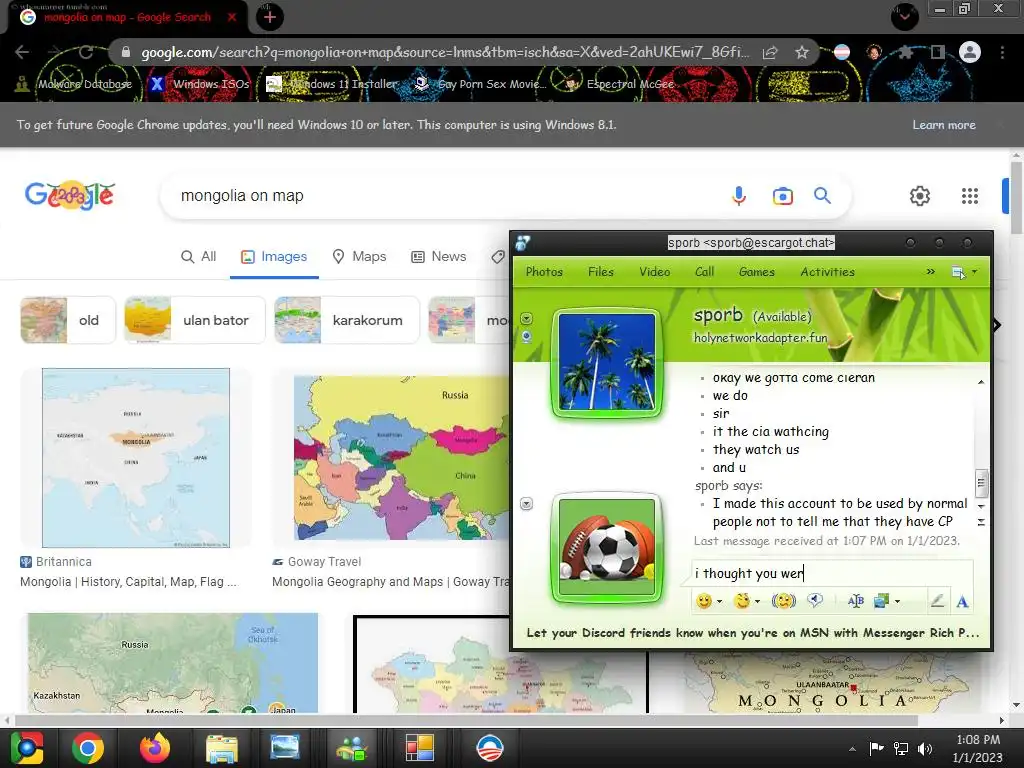Image resolution: width=1024 pixels, height=768 pixels.
Task: Click the Google doodle logo
Action: pyautogui.click(x=70, y=195)
